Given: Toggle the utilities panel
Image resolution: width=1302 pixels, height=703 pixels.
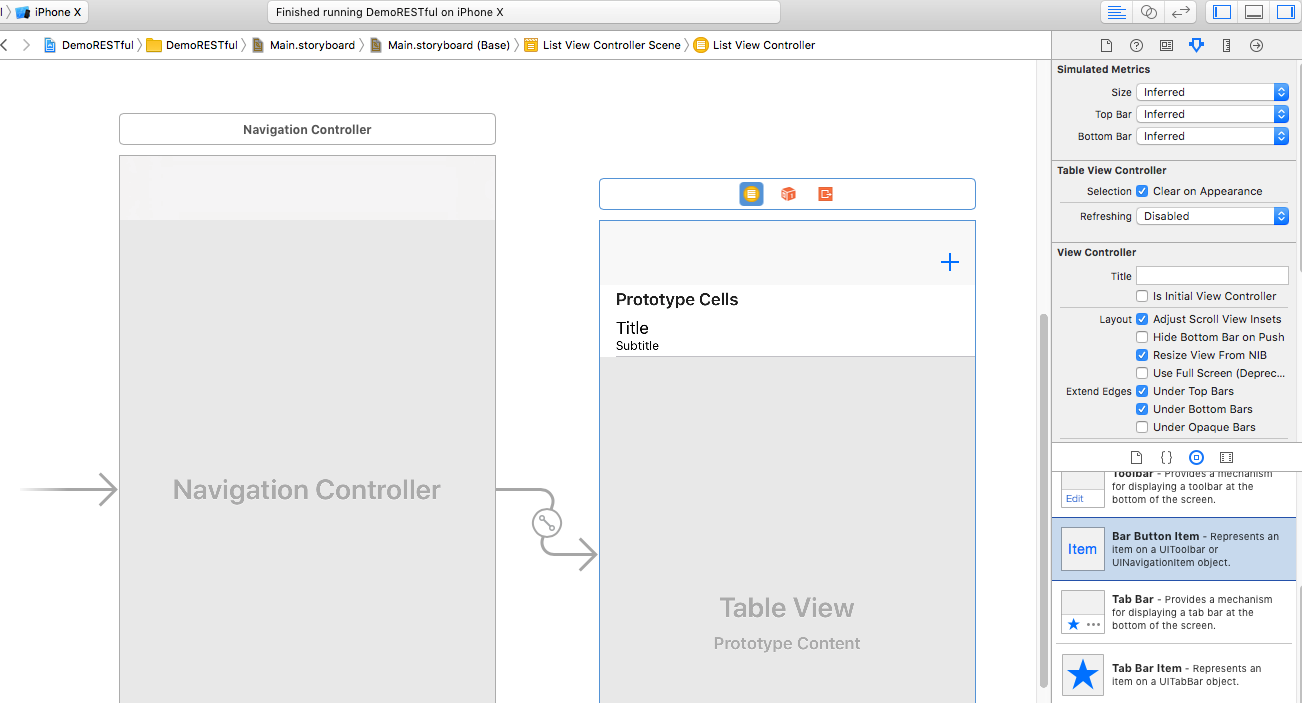Looking at the screenshot, I should pos(1285,12).
